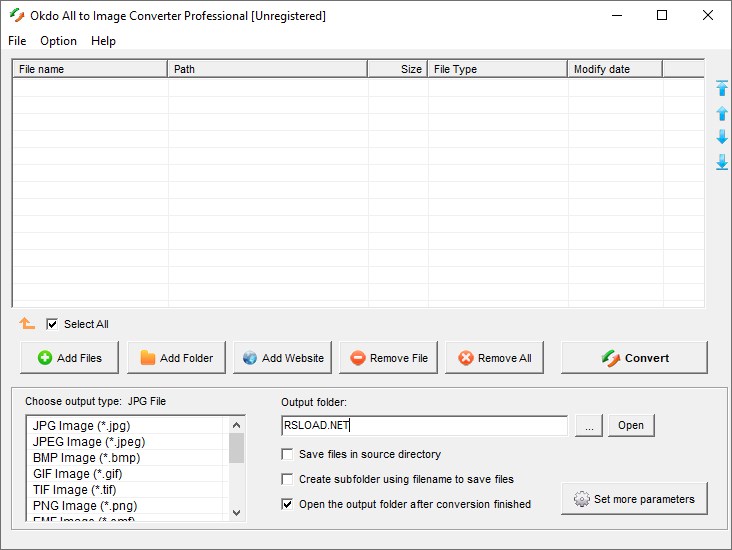Viewport: 732px width, 550px height.
Task: Click the Remove File button
Action: (388, 358)
